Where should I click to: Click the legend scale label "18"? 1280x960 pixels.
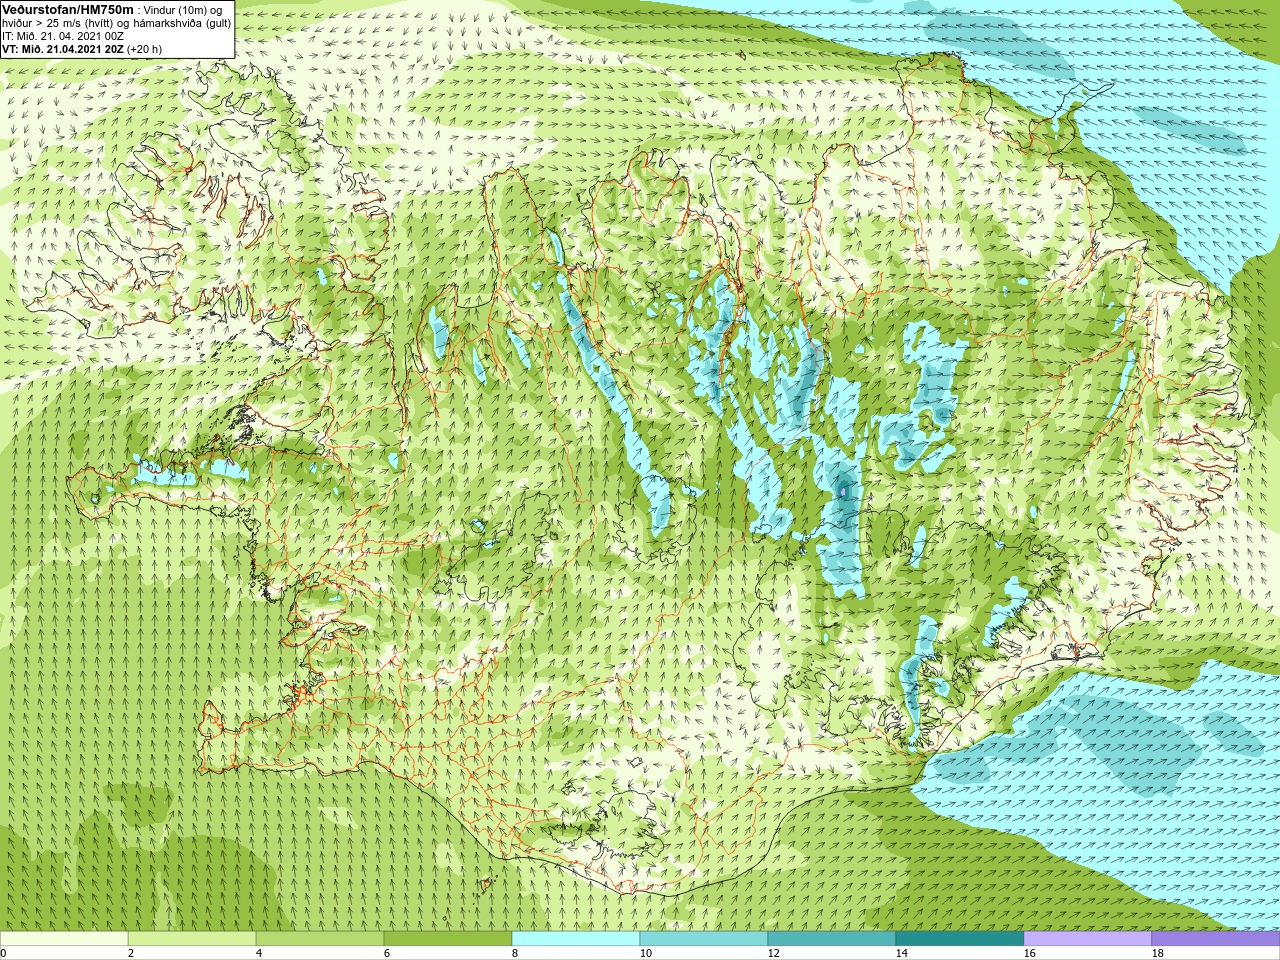point(1157,954)
